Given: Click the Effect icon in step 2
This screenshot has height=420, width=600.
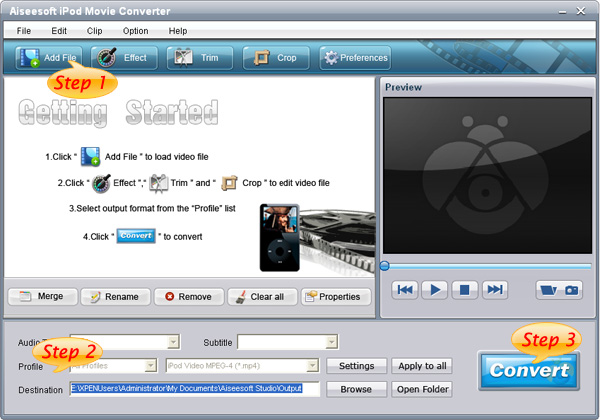Looking at the screenshot, I should [x=101, y=183].
